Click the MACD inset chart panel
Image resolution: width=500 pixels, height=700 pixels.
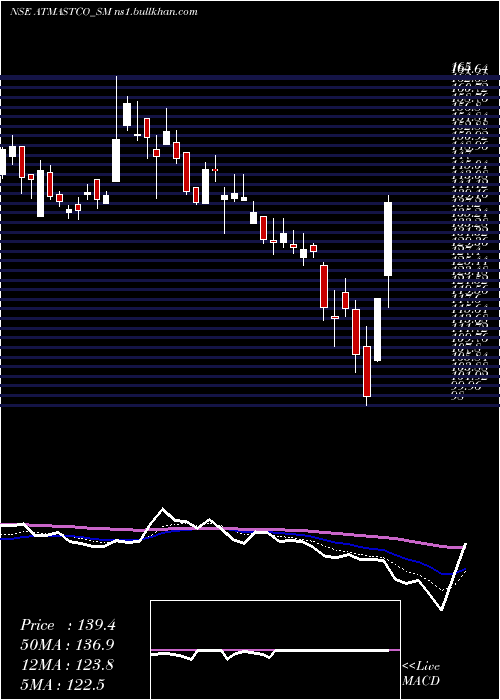(275, 650)
